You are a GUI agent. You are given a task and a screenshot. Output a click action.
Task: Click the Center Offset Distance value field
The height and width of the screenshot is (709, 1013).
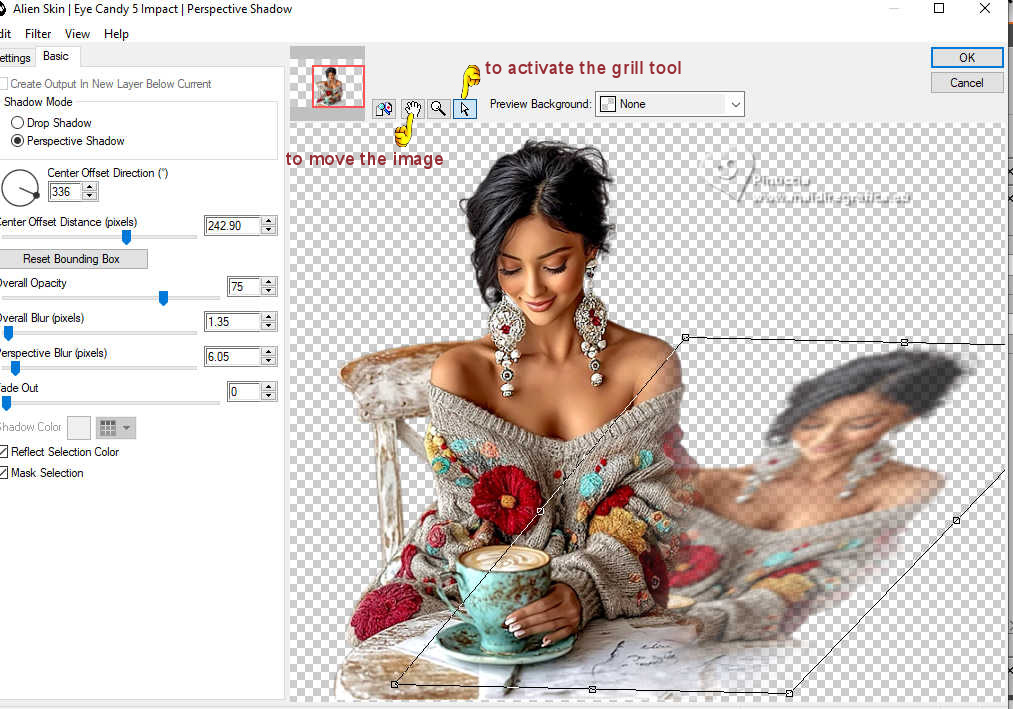click(233, 226)
